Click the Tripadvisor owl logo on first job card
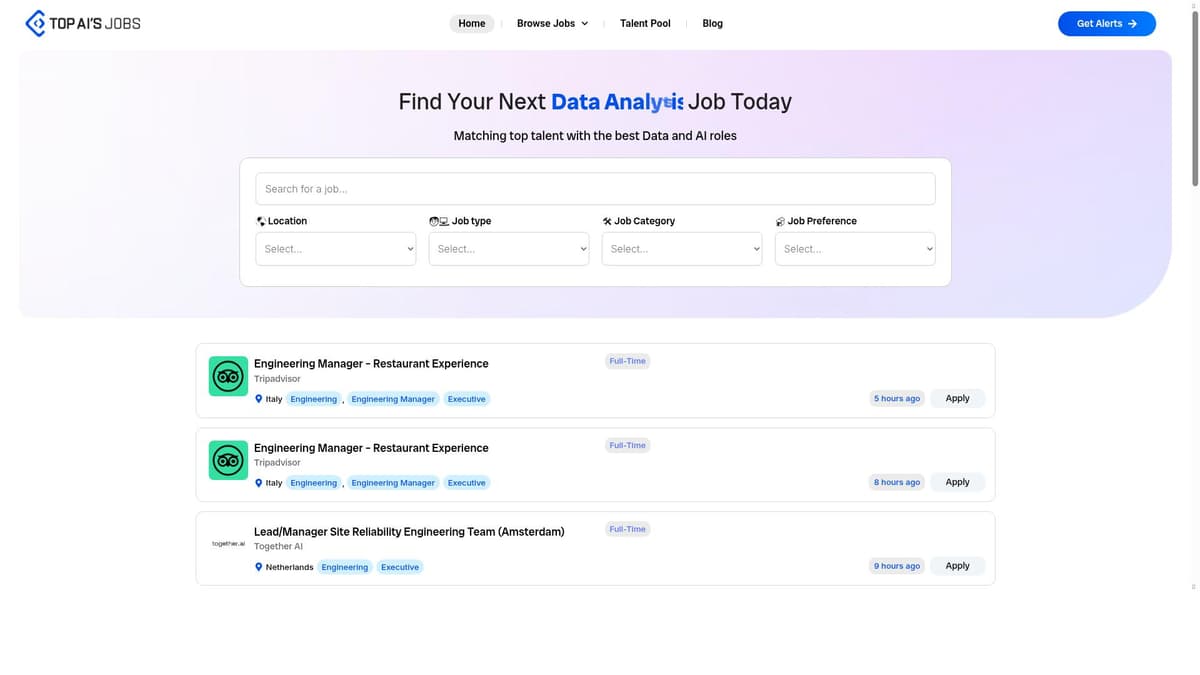The image size is (1200, 675). click(x=228, y=375)
